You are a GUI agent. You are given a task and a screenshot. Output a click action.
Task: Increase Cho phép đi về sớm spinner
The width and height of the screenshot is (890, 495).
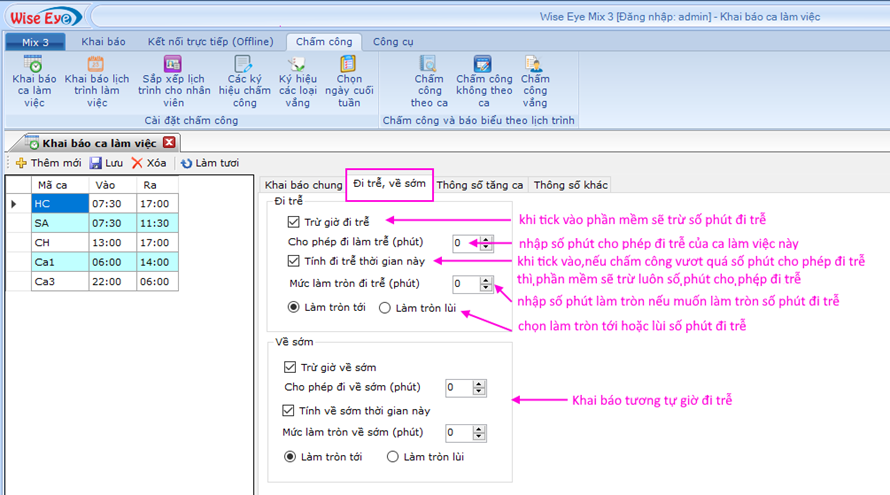480,383
